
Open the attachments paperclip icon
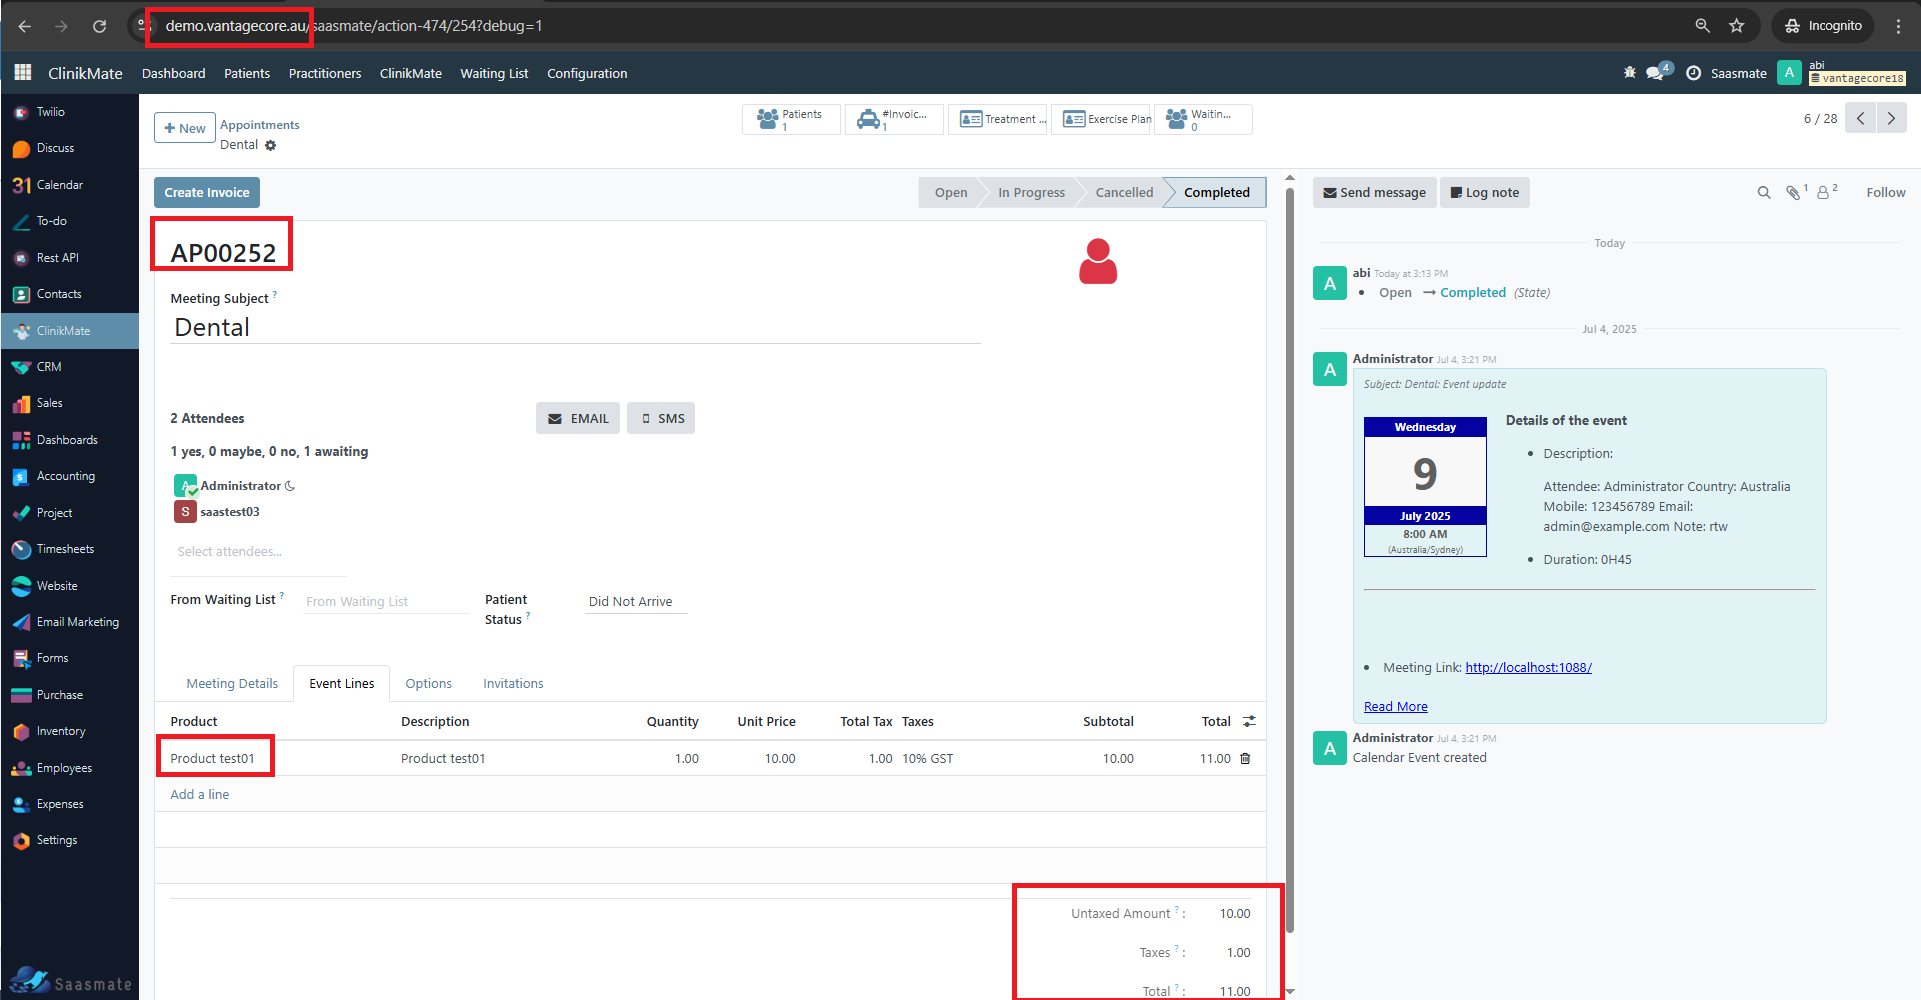pos(1793,193)
